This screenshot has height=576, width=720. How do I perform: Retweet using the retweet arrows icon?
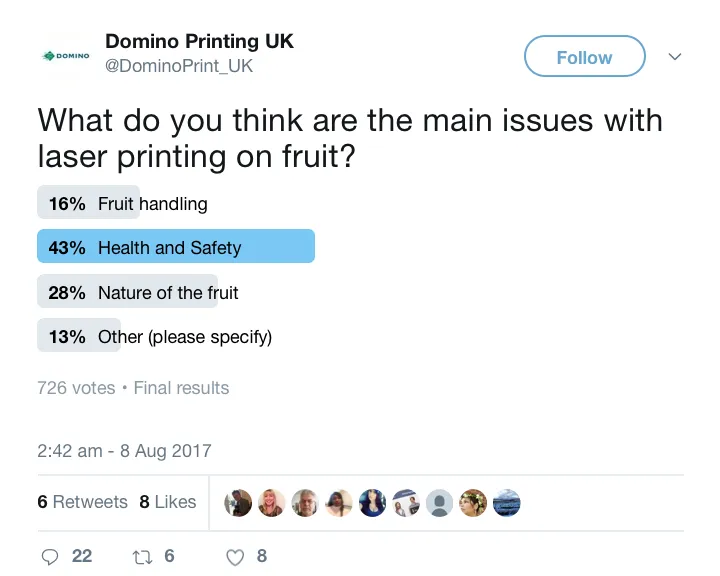[142, 556]
